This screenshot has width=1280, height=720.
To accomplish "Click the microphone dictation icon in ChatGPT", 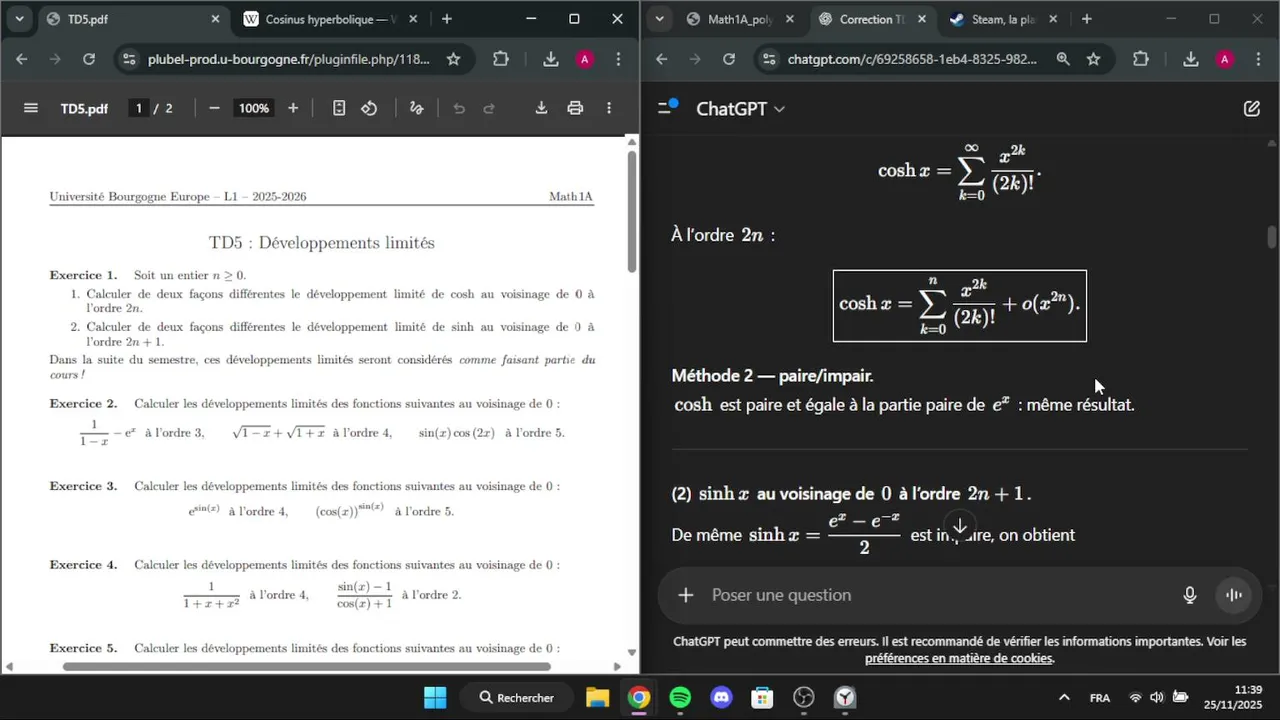I will [x=1190, y=595].
